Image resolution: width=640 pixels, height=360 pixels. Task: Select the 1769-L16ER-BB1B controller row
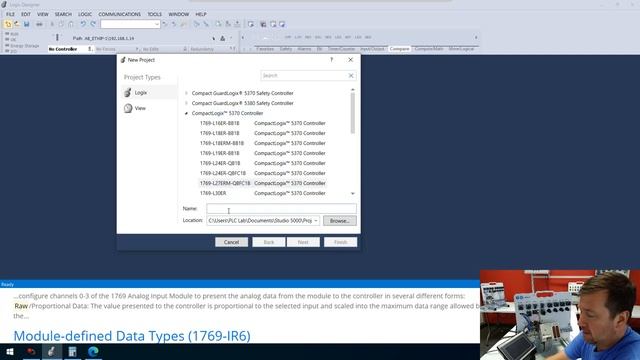[262, 123]
